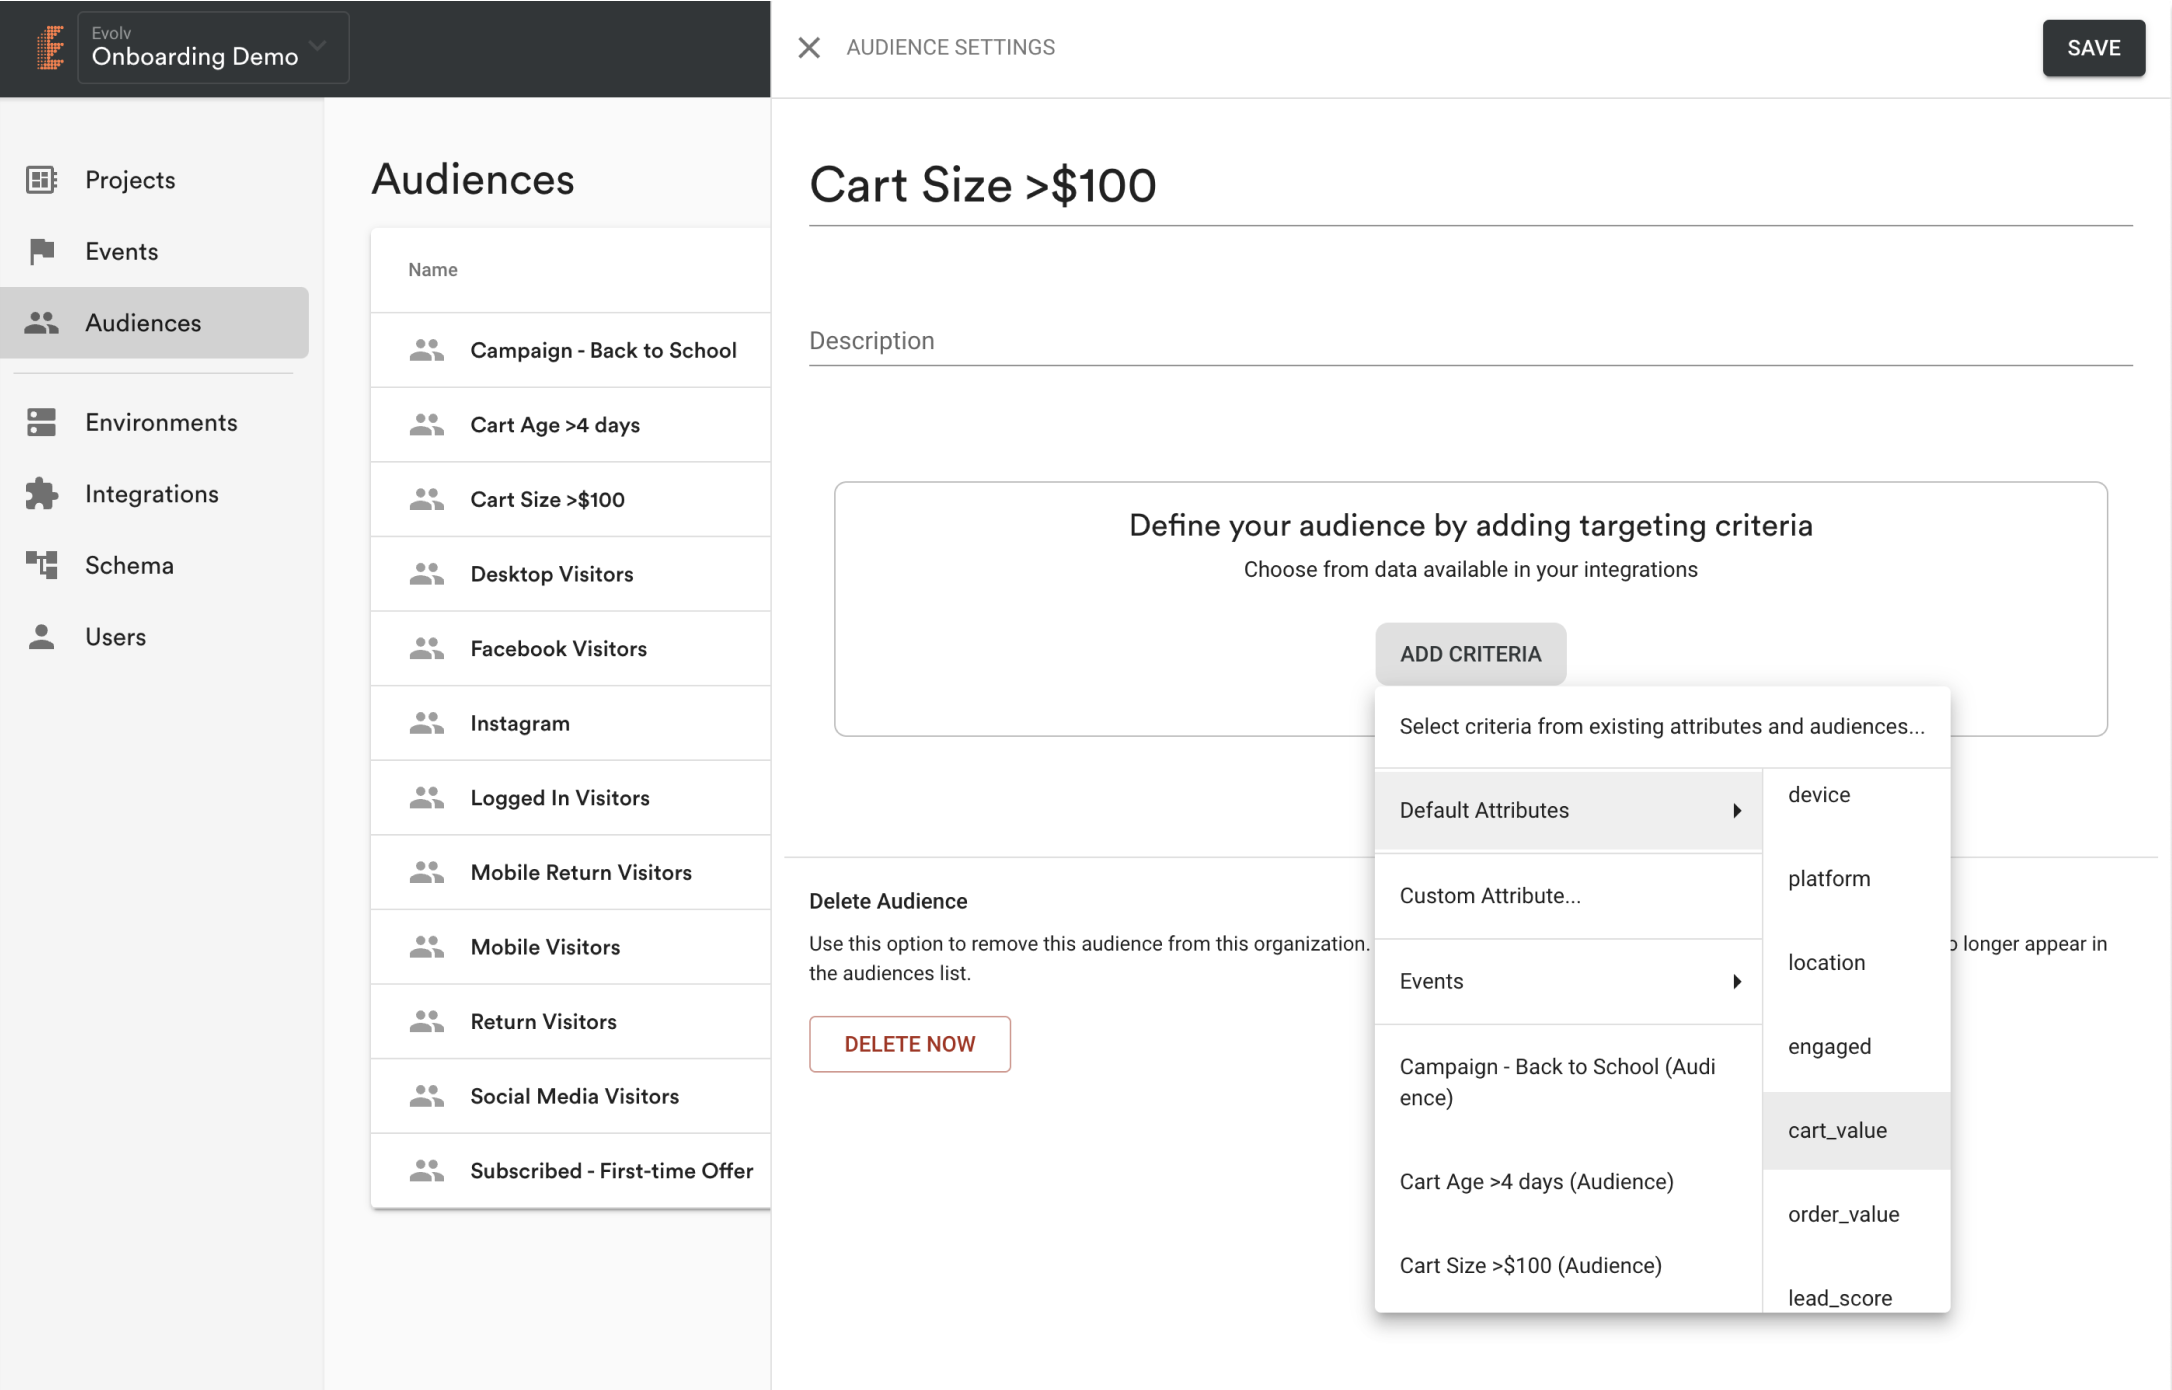
Task: Click the Projects grid icon
Action: 41,180
